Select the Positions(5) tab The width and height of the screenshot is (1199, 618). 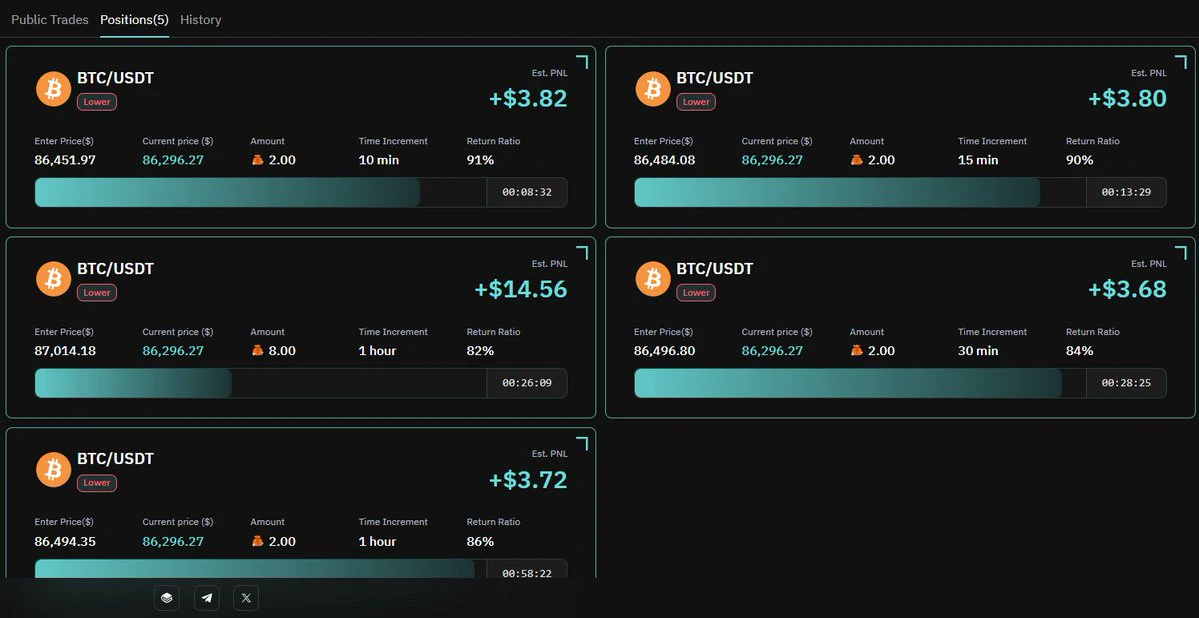click(135, 20)
